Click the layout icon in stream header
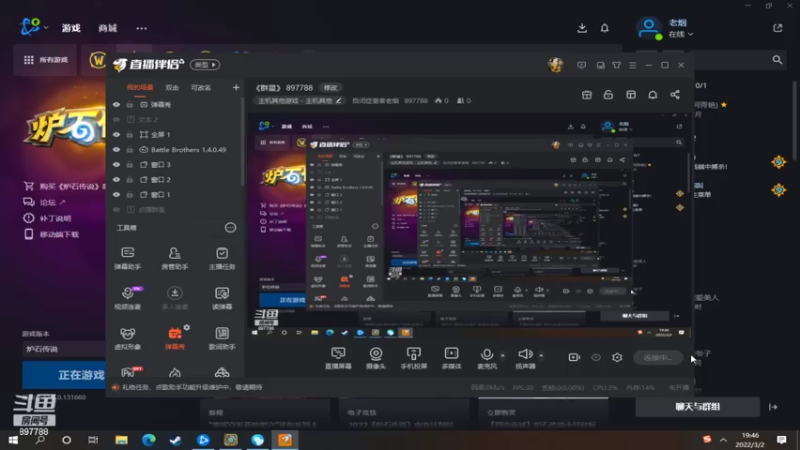Viewport: 800px width, 450px height. pos(631,95)
